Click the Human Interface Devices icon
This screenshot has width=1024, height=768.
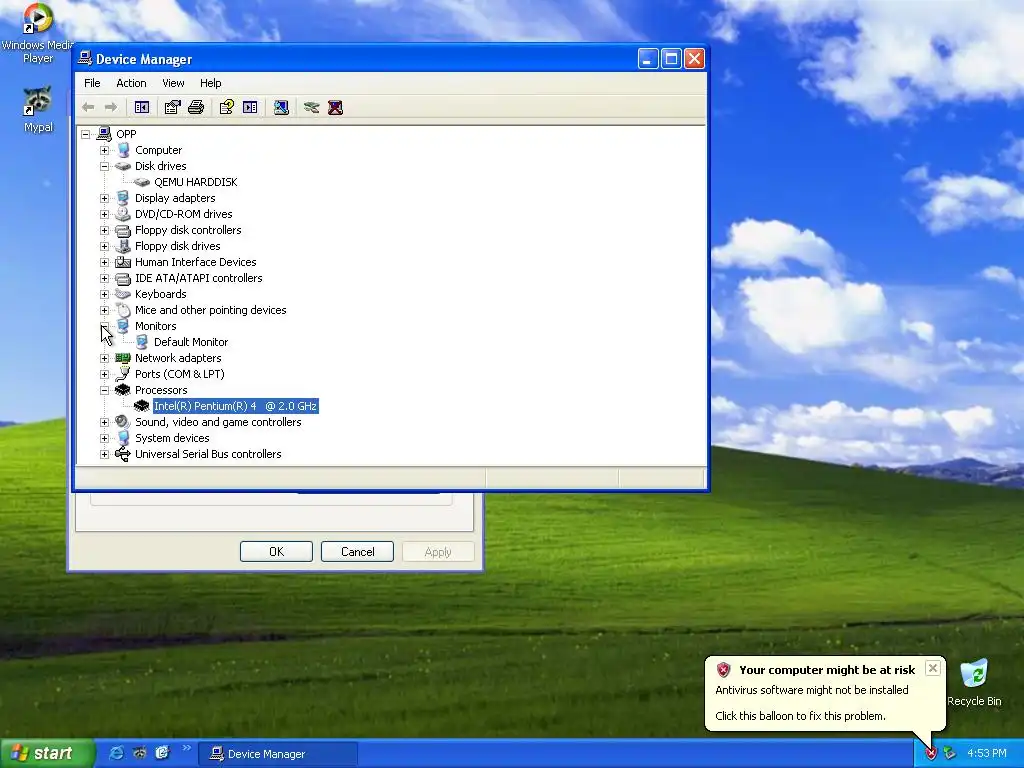pos(123,262)
